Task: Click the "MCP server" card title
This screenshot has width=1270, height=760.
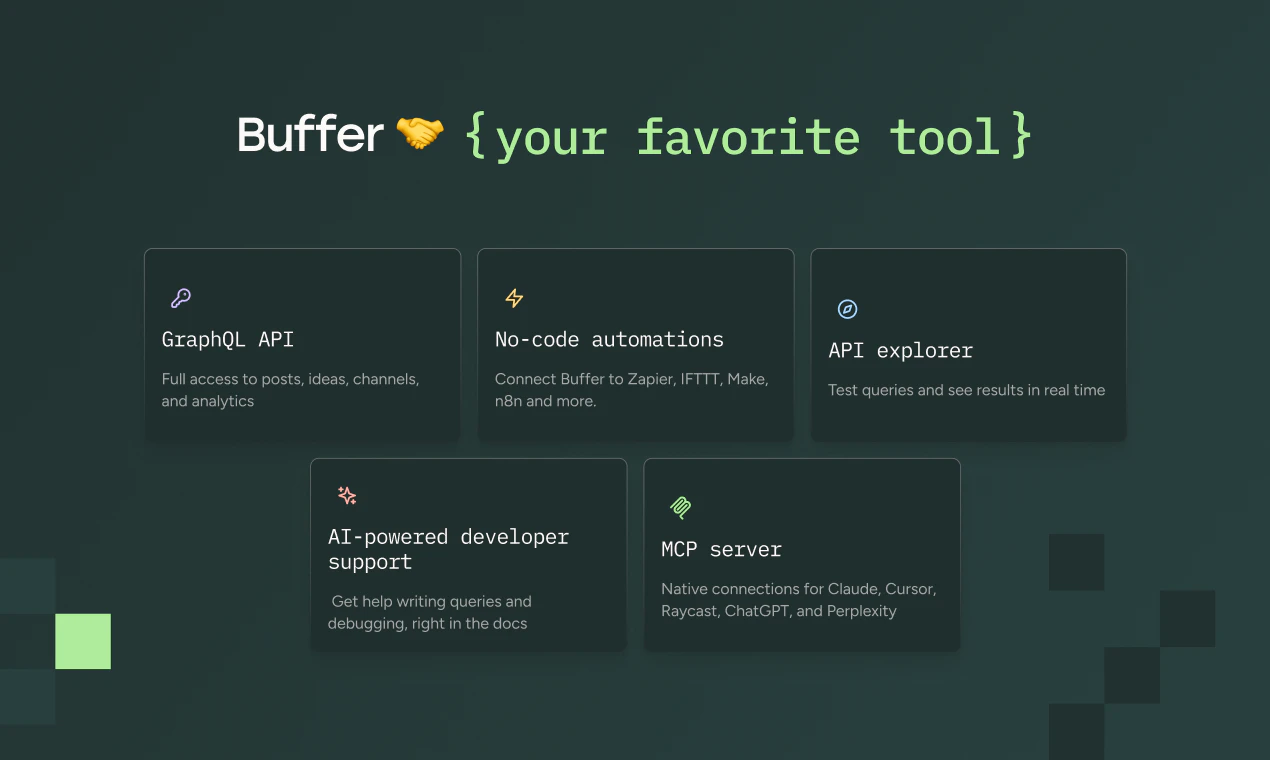Action: 721,549
